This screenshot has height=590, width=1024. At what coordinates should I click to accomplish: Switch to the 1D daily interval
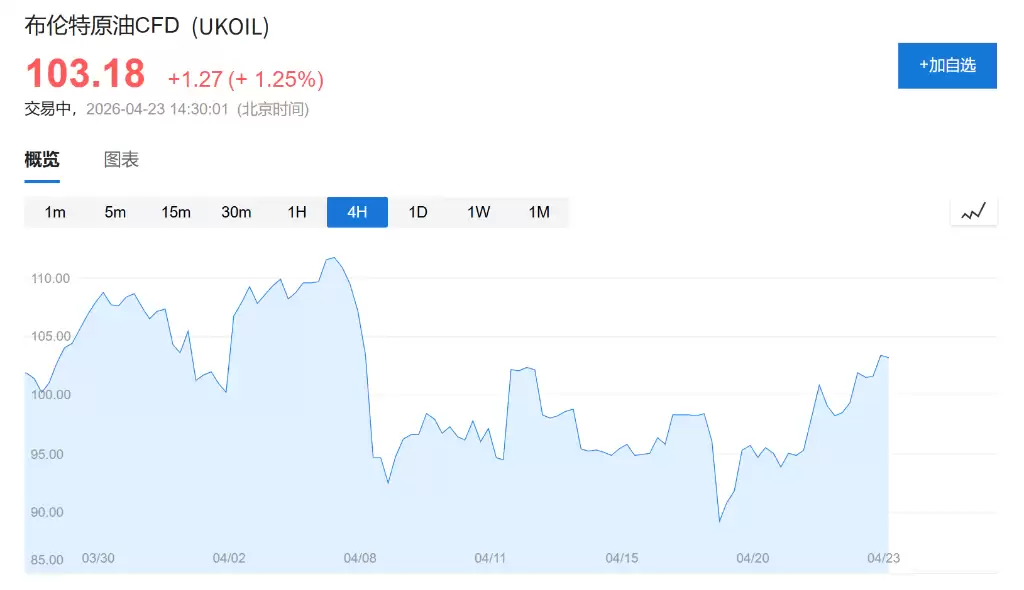418,212
